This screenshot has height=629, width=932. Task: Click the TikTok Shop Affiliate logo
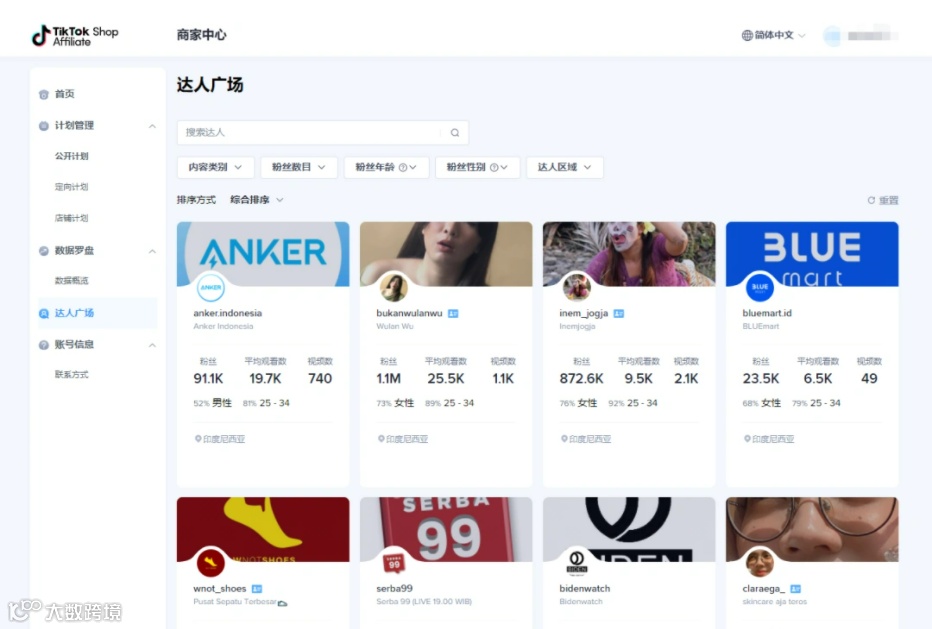(75, 36)
